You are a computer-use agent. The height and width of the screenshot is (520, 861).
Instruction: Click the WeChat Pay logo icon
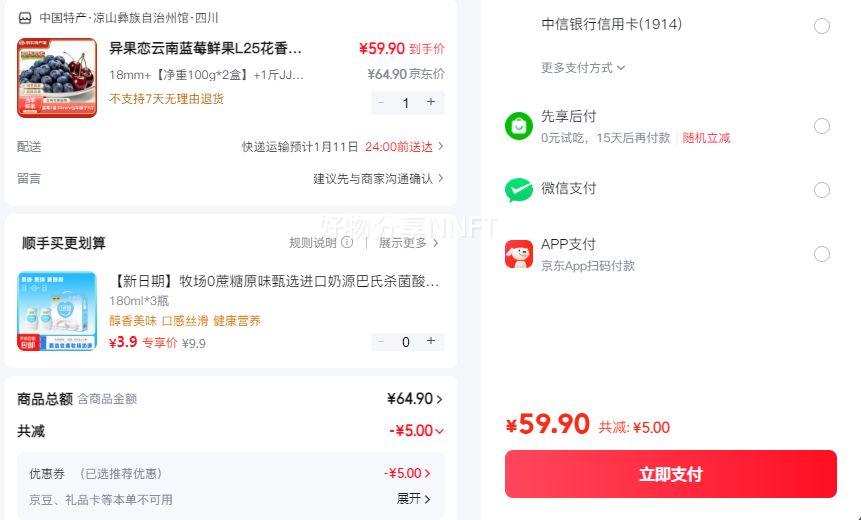tap(519, 190)
